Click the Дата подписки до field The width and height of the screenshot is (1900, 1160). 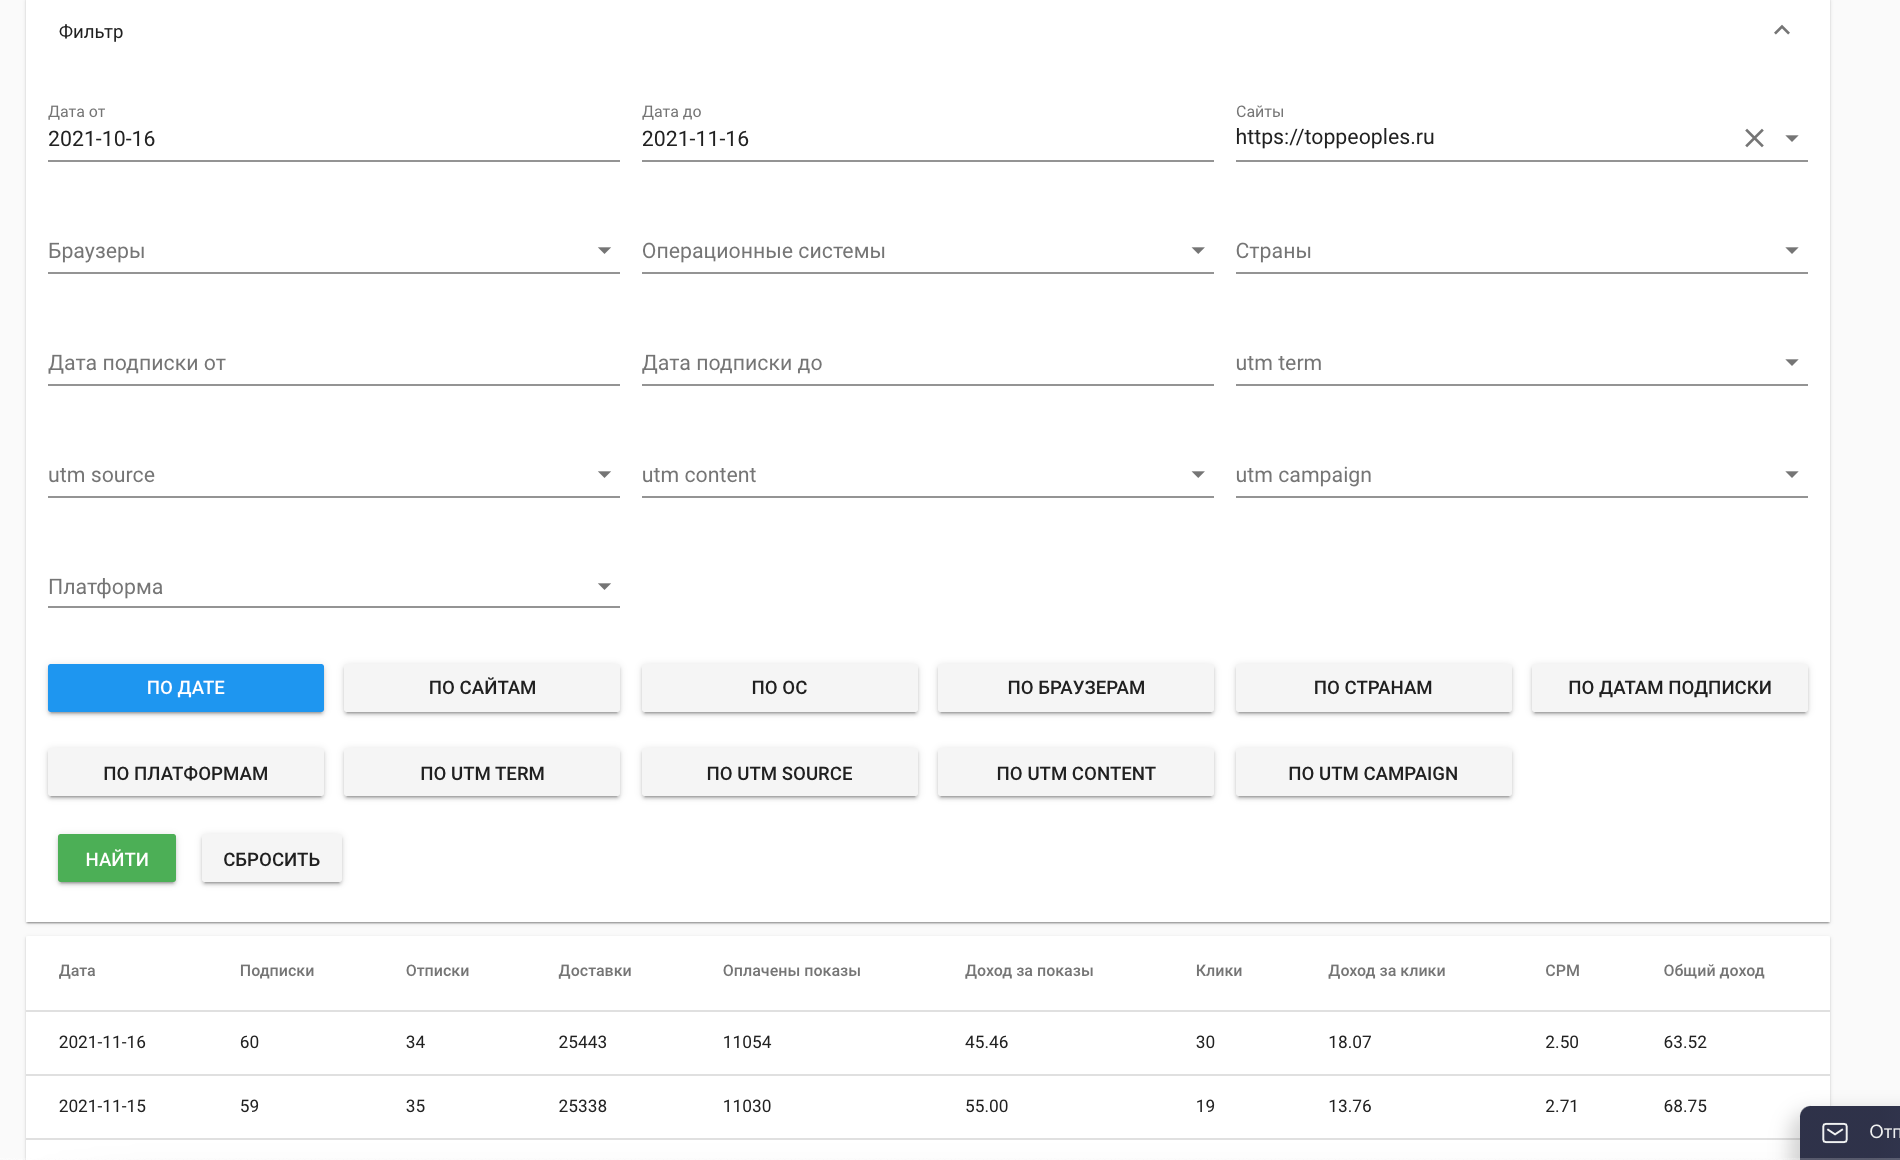pos(927,363)
